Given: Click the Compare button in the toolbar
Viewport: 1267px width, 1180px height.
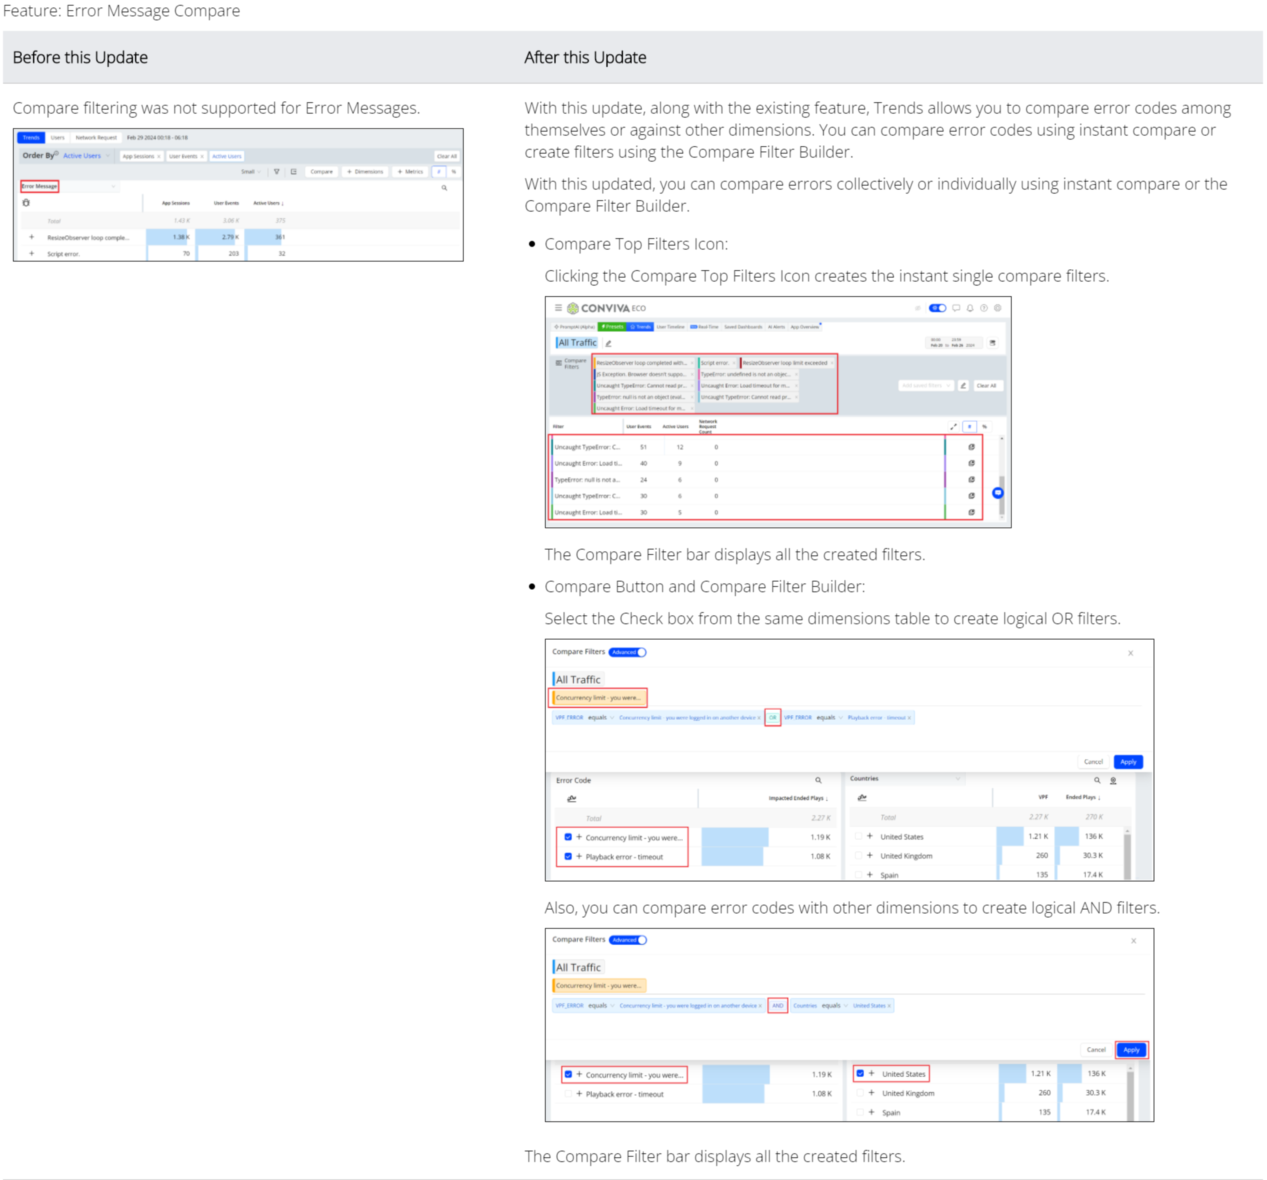Looking at the screenshot, I should coord(321,172).
